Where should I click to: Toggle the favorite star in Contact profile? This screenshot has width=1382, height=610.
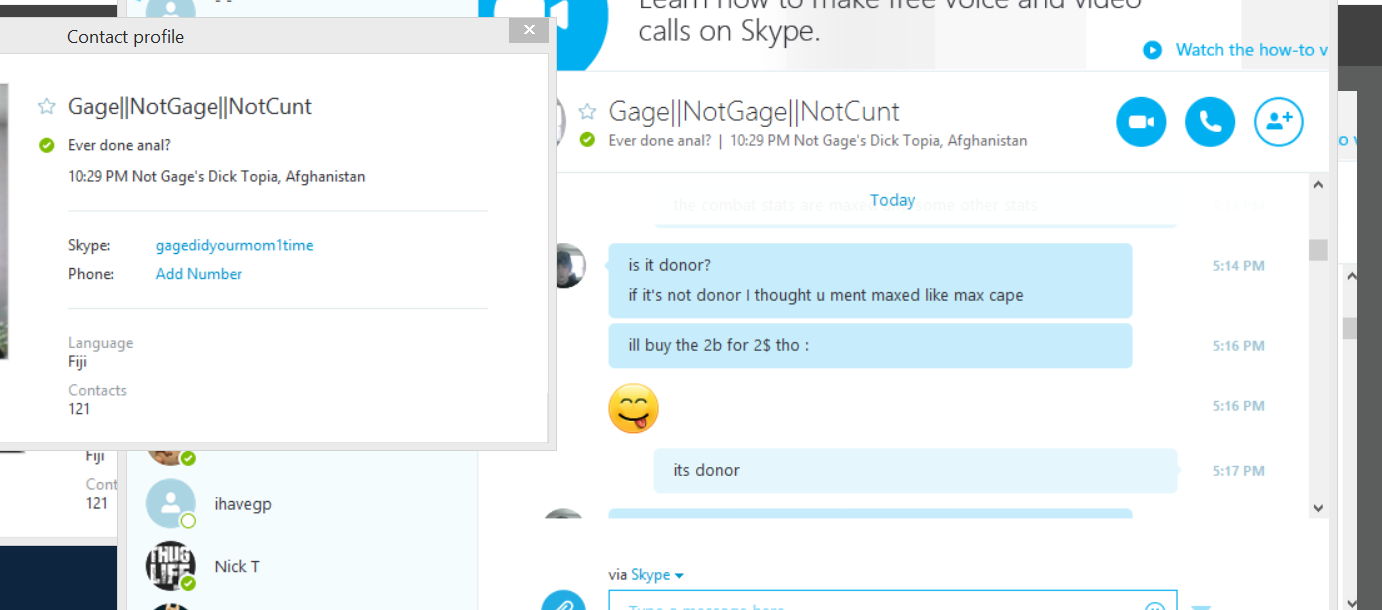[x=46, y=106]
